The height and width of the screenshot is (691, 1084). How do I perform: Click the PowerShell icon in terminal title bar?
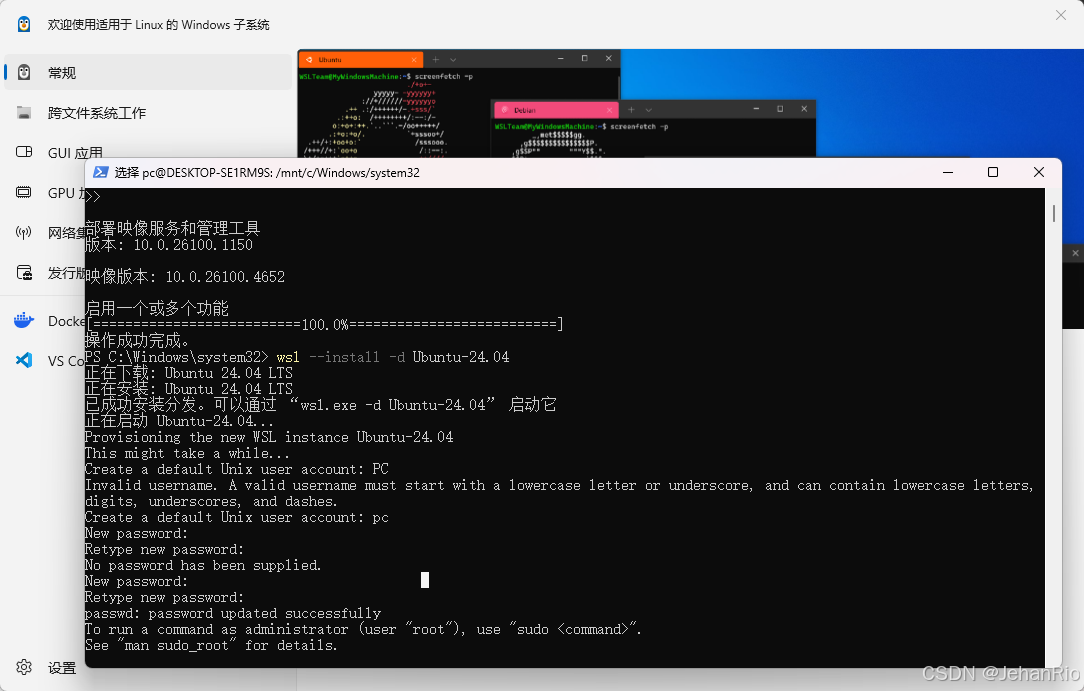click(101, 172)
